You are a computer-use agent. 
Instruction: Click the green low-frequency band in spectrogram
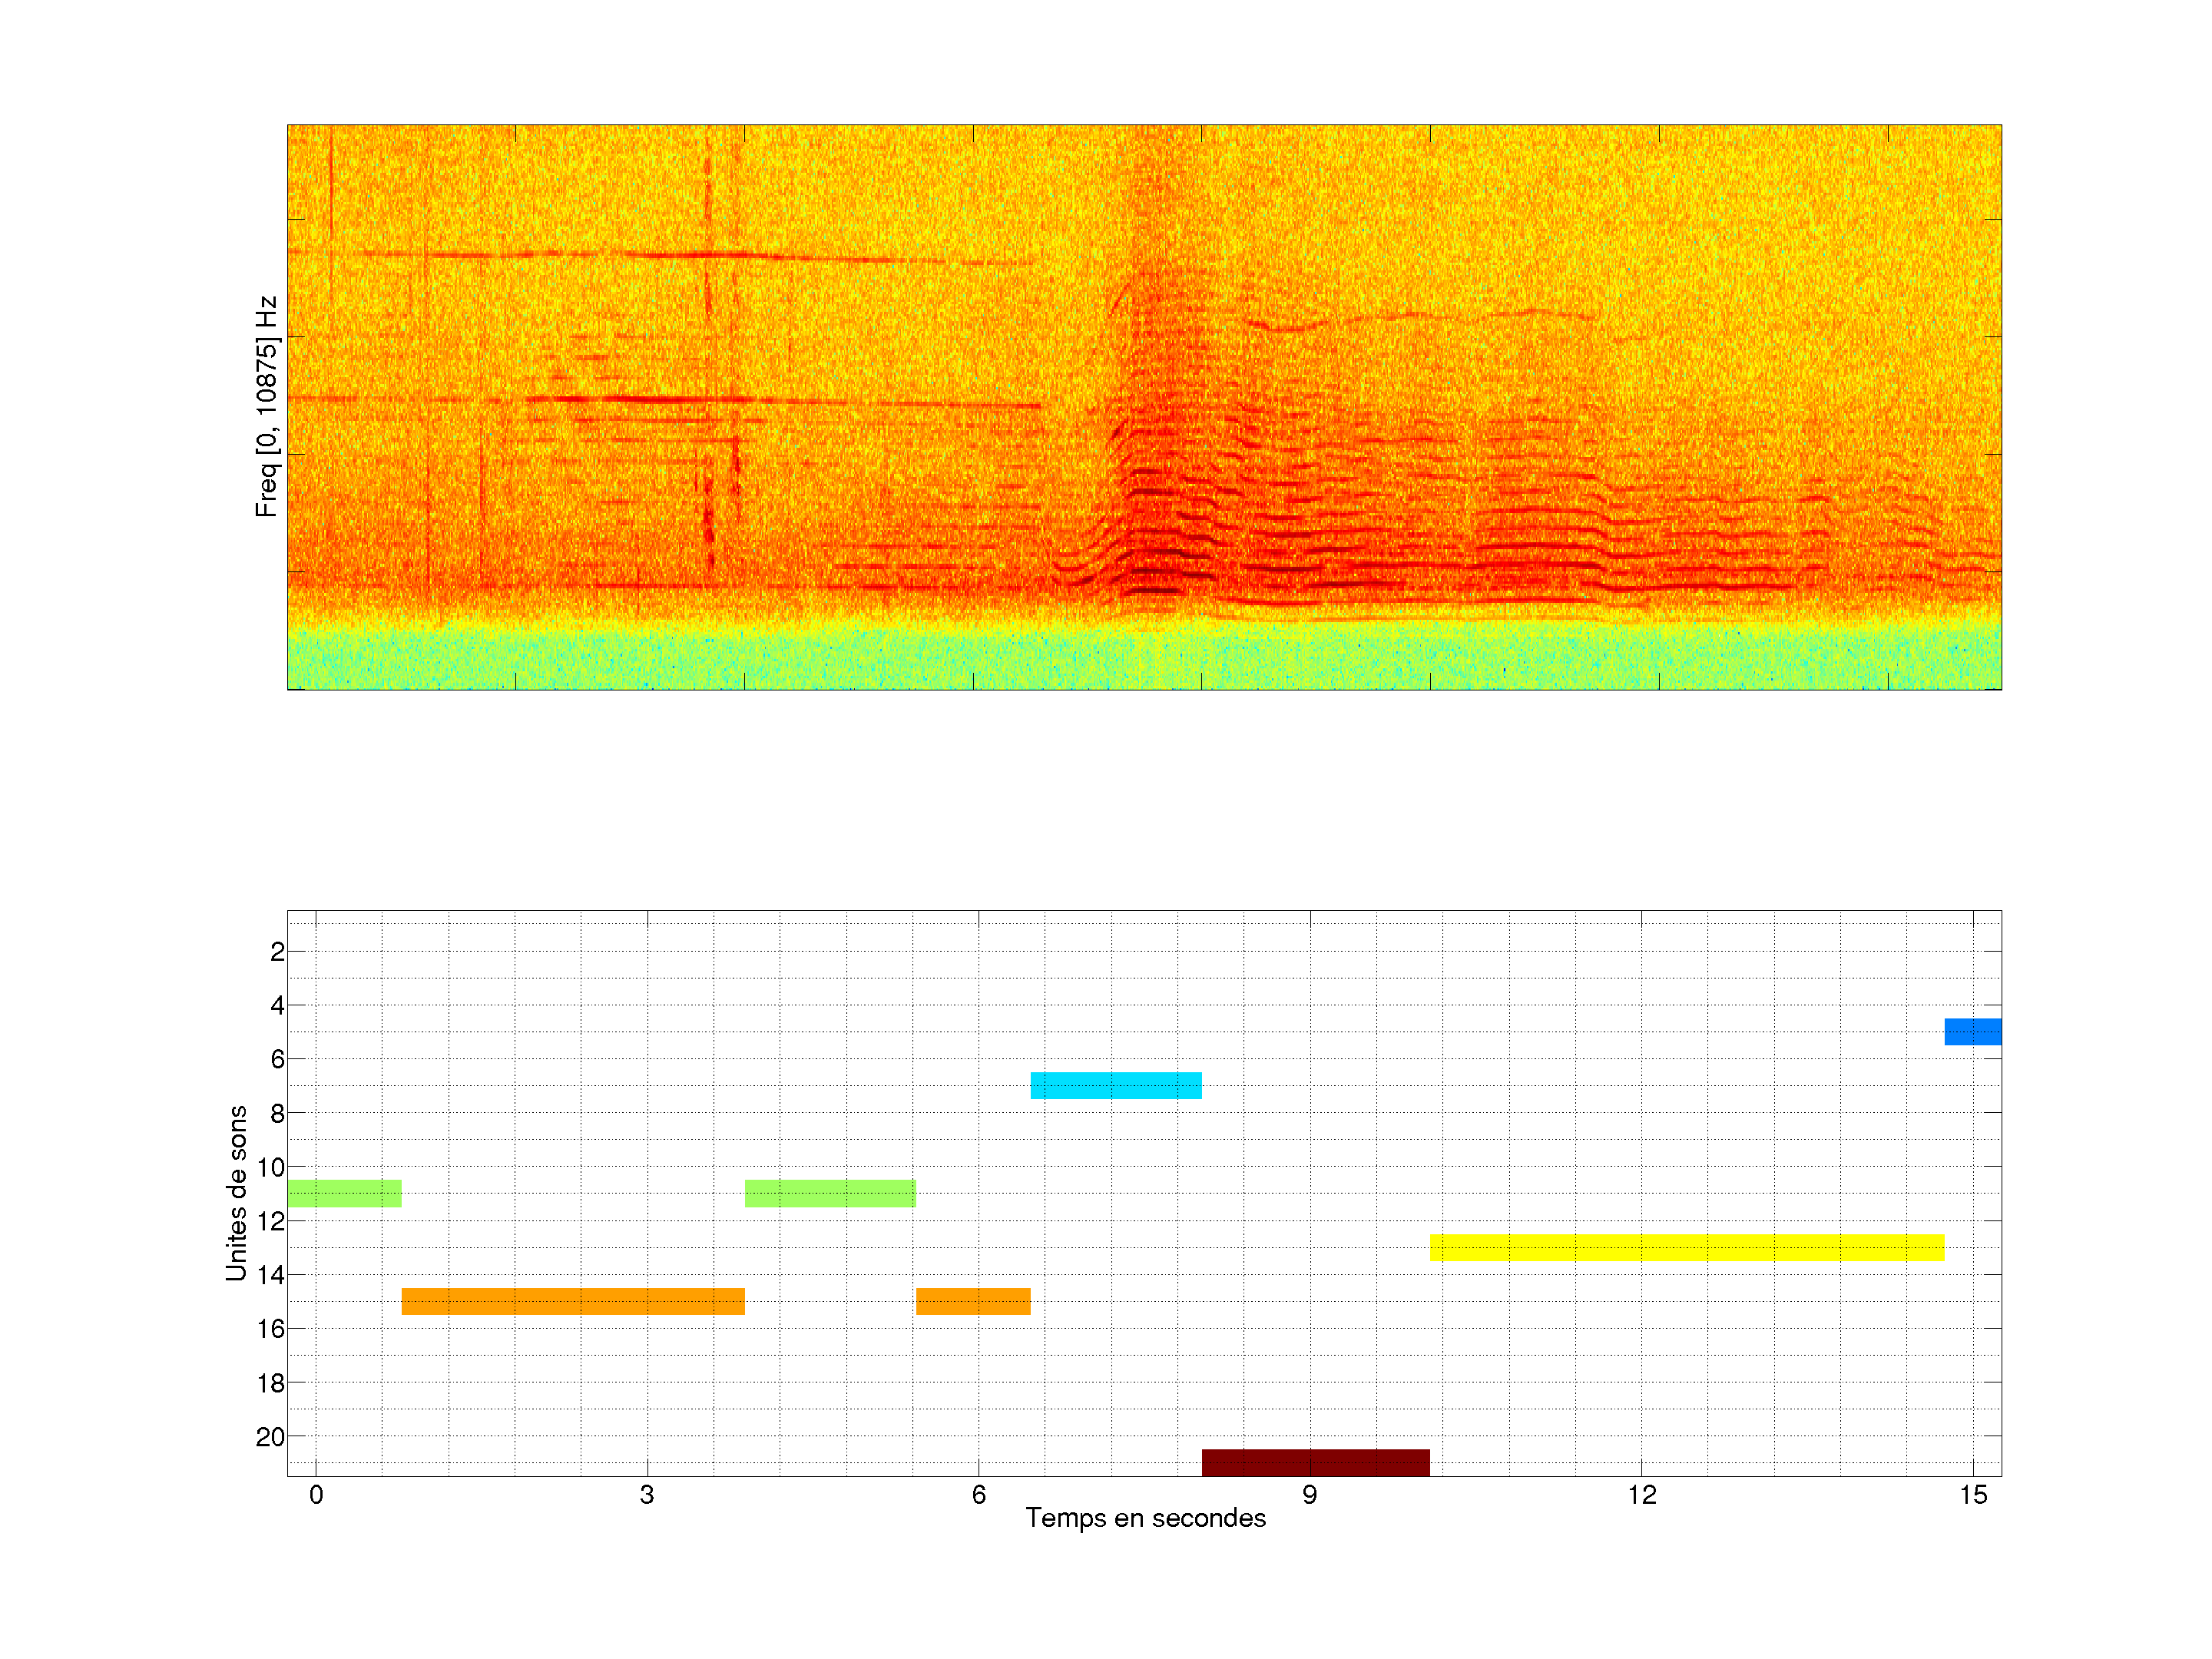tap(1144, 658)
